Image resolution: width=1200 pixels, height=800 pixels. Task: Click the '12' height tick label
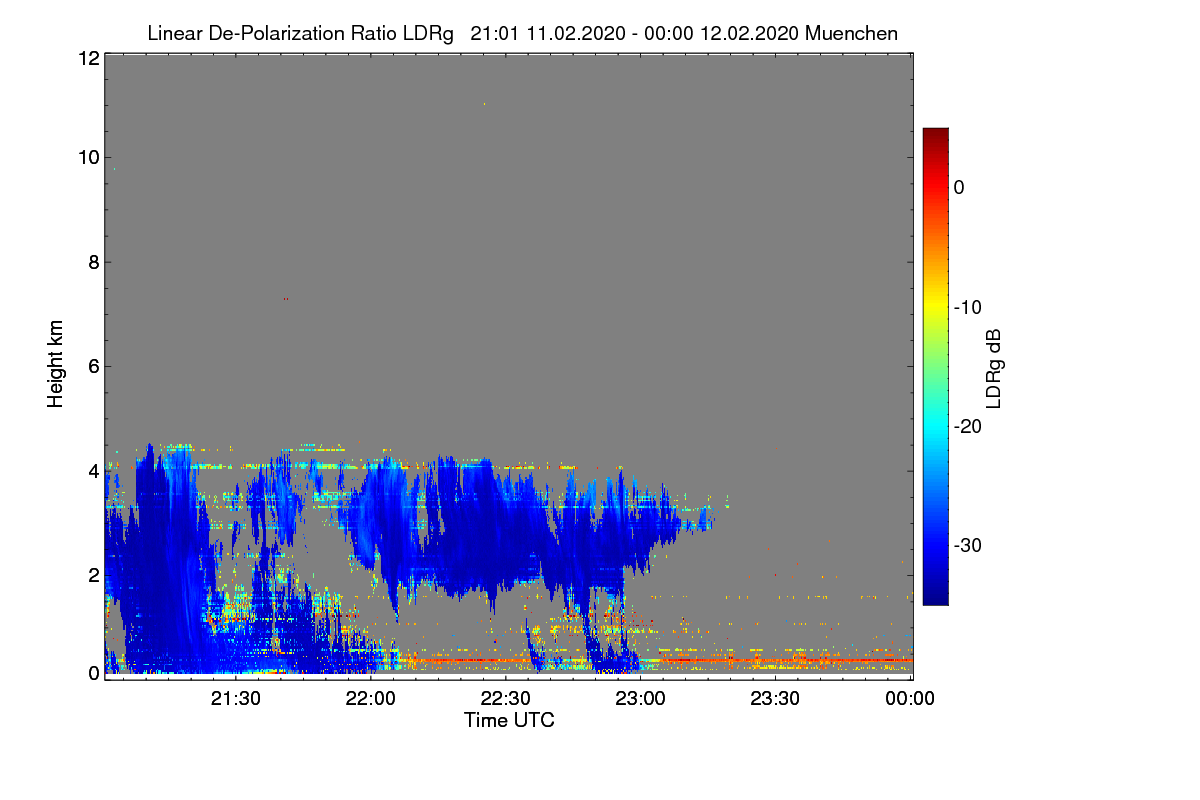point(87,59)
